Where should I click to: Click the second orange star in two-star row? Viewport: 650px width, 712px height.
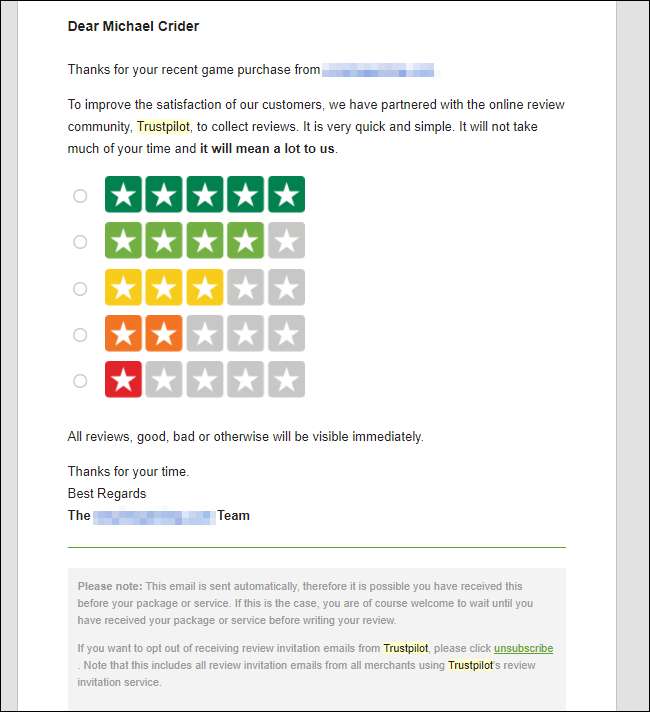(x=164, y=334)
